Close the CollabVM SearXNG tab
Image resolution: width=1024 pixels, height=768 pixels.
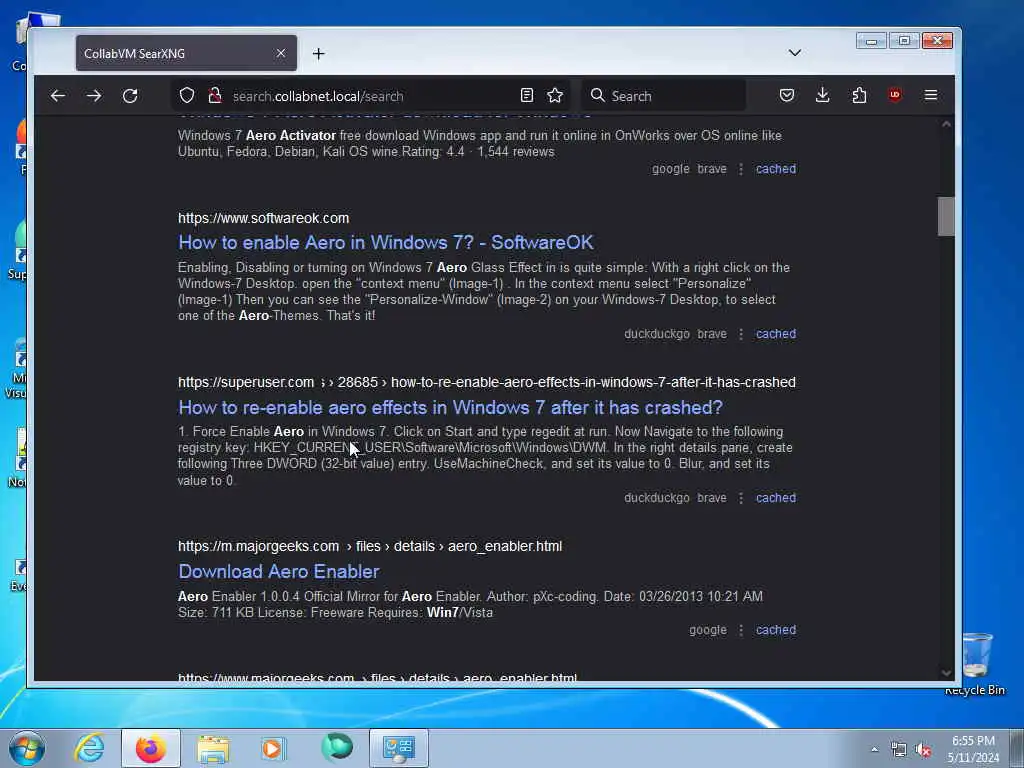pyautogui.click(x=281, y=53)
